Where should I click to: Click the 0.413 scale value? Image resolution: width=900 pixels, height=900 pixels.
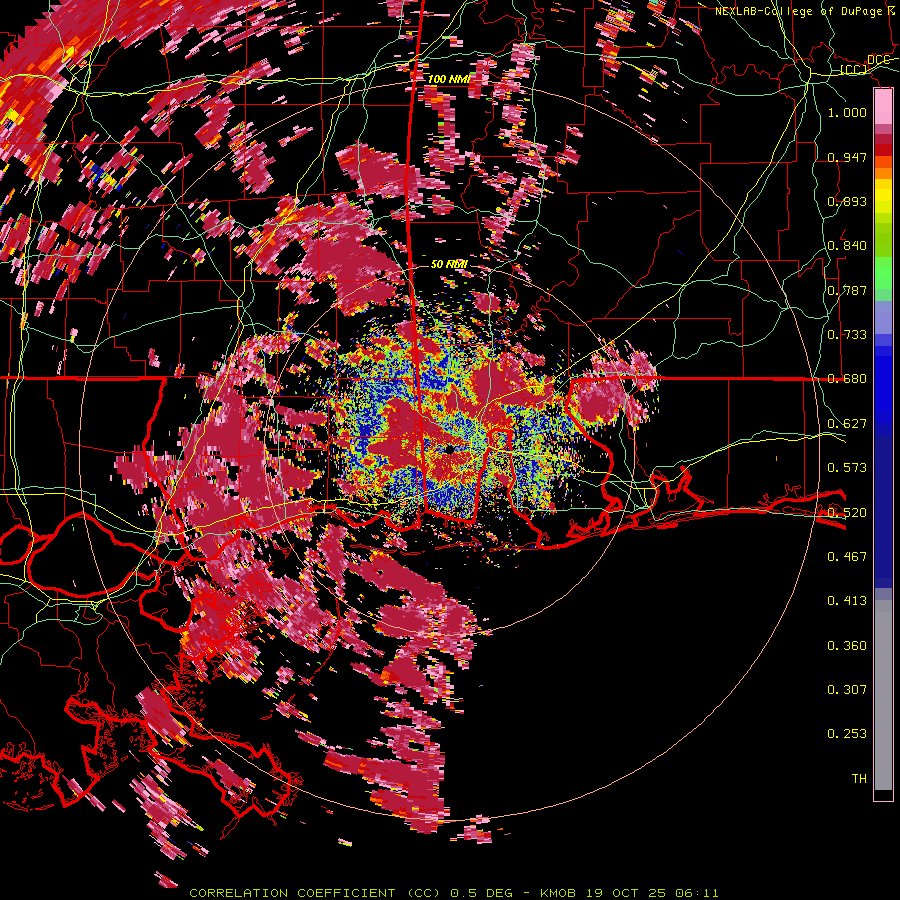(847, 601)
